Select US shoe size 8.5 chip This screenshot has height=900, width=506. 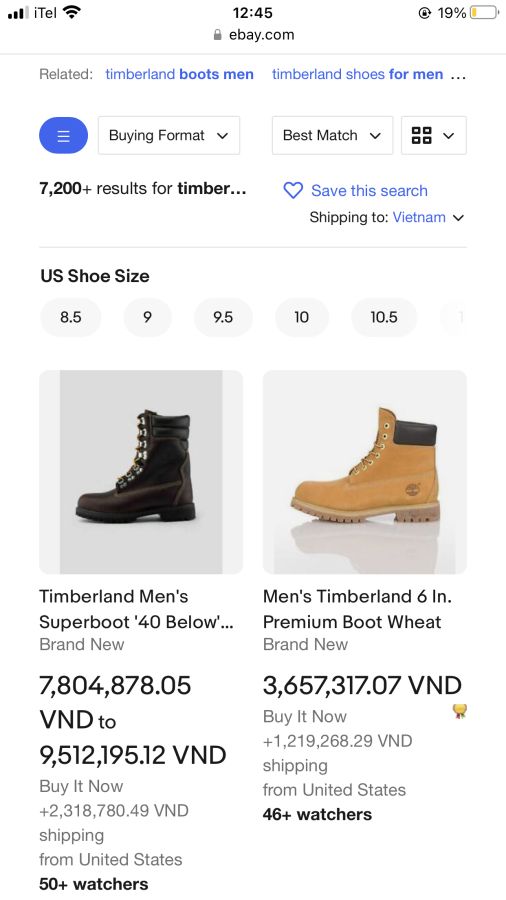[x=71, y=317]
